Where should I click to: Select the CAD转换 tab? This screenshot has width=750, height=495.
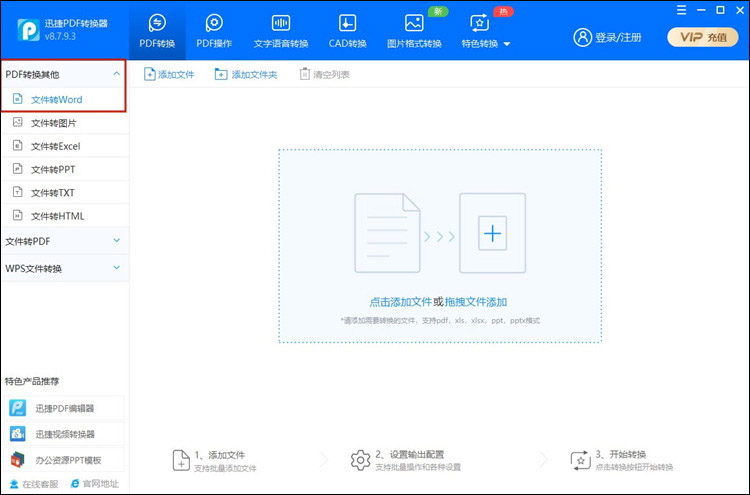[347, 32]
